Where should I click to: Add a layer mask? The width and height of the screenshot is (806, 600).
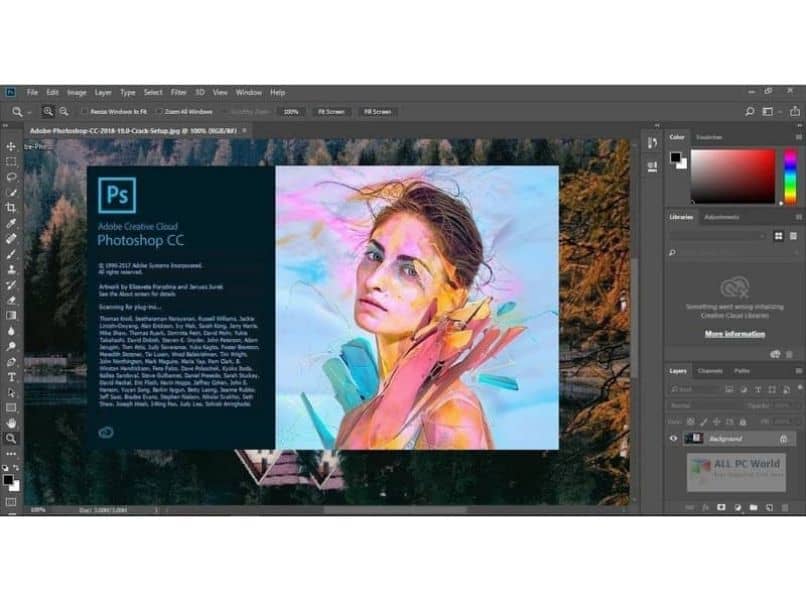click(721, 507)
